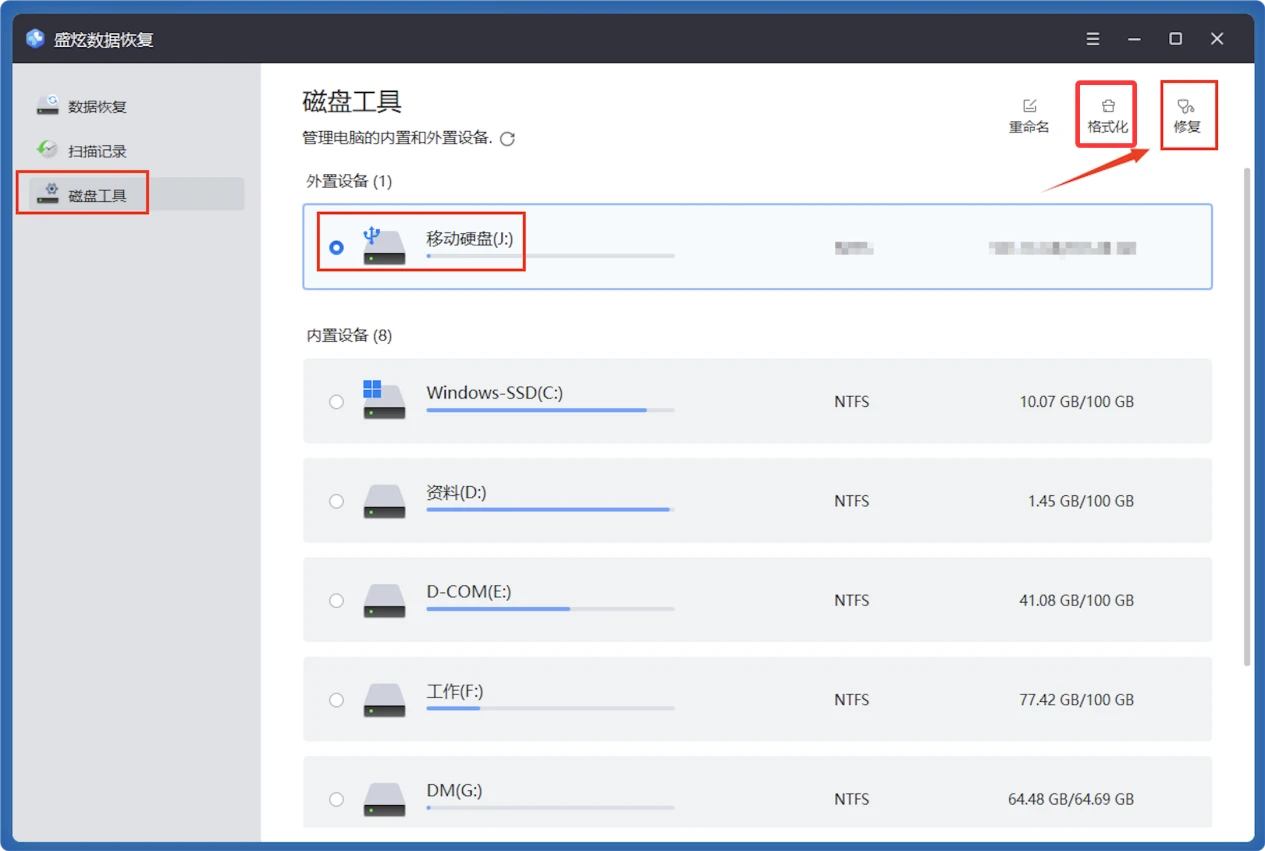Click the DM(G:) drive name
Viewport: 1265px width, 851px height.
pos(454,790)
